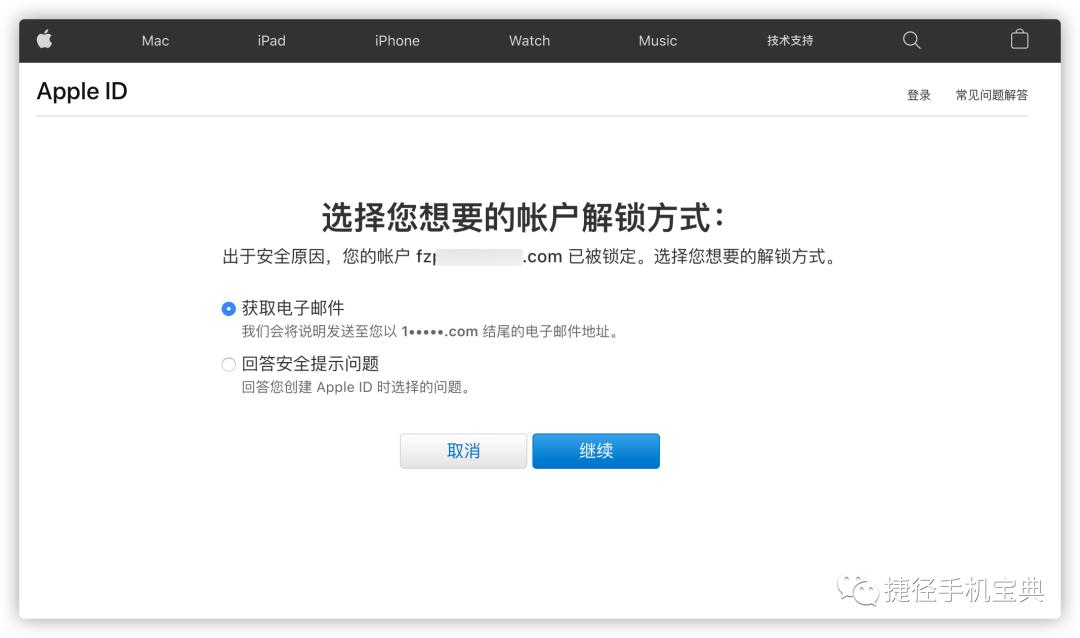1080x638 pixels.
Task: Open 常见问题解答 help link
Action: [991, 94]
